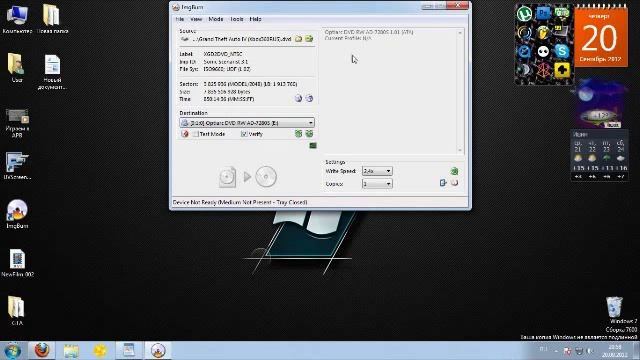Image resolution: width=640 pixels, height=360 pixels.
Task: Click the yellow plus icon in launcher gadget
Action: (x=562, y=70)
